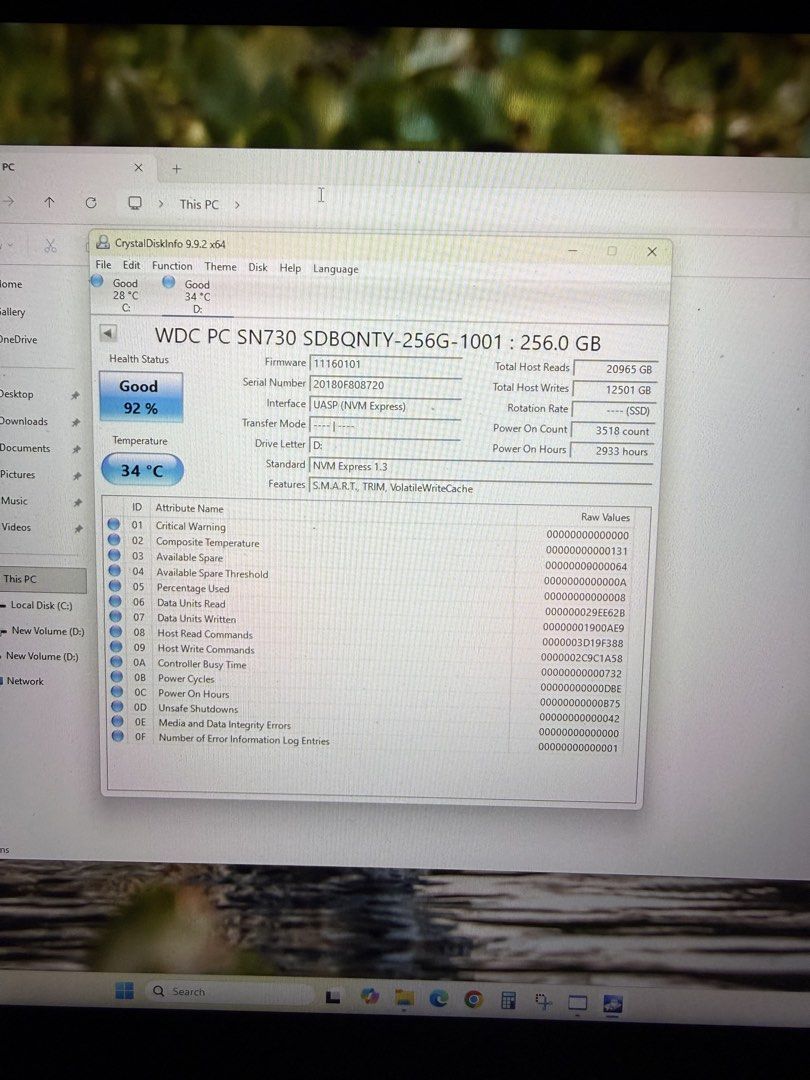
Task: Select Media and Data Integrity Errors row
Action: (x=368, y=726)
